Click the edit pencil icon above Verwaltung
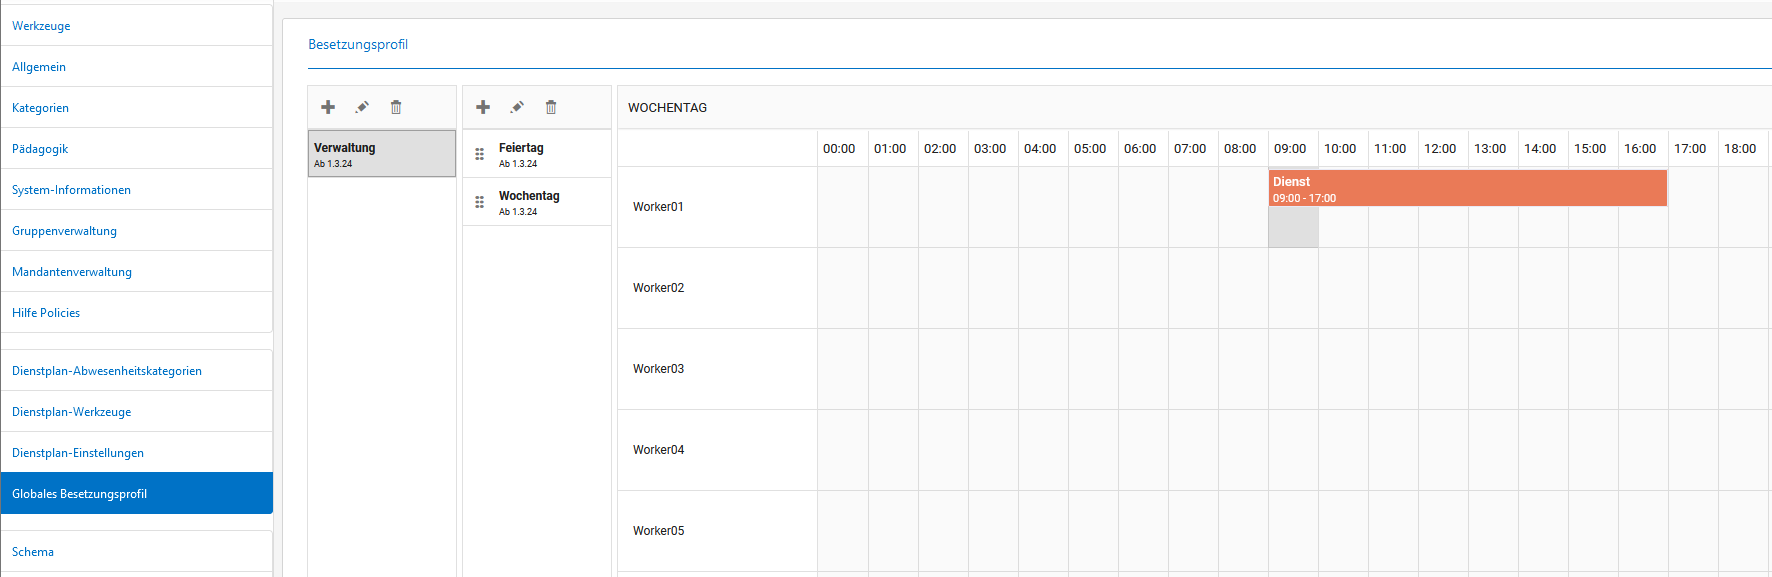Viewport: 1772px width, 577px height. pyautogui.click(x=362, y=107)
